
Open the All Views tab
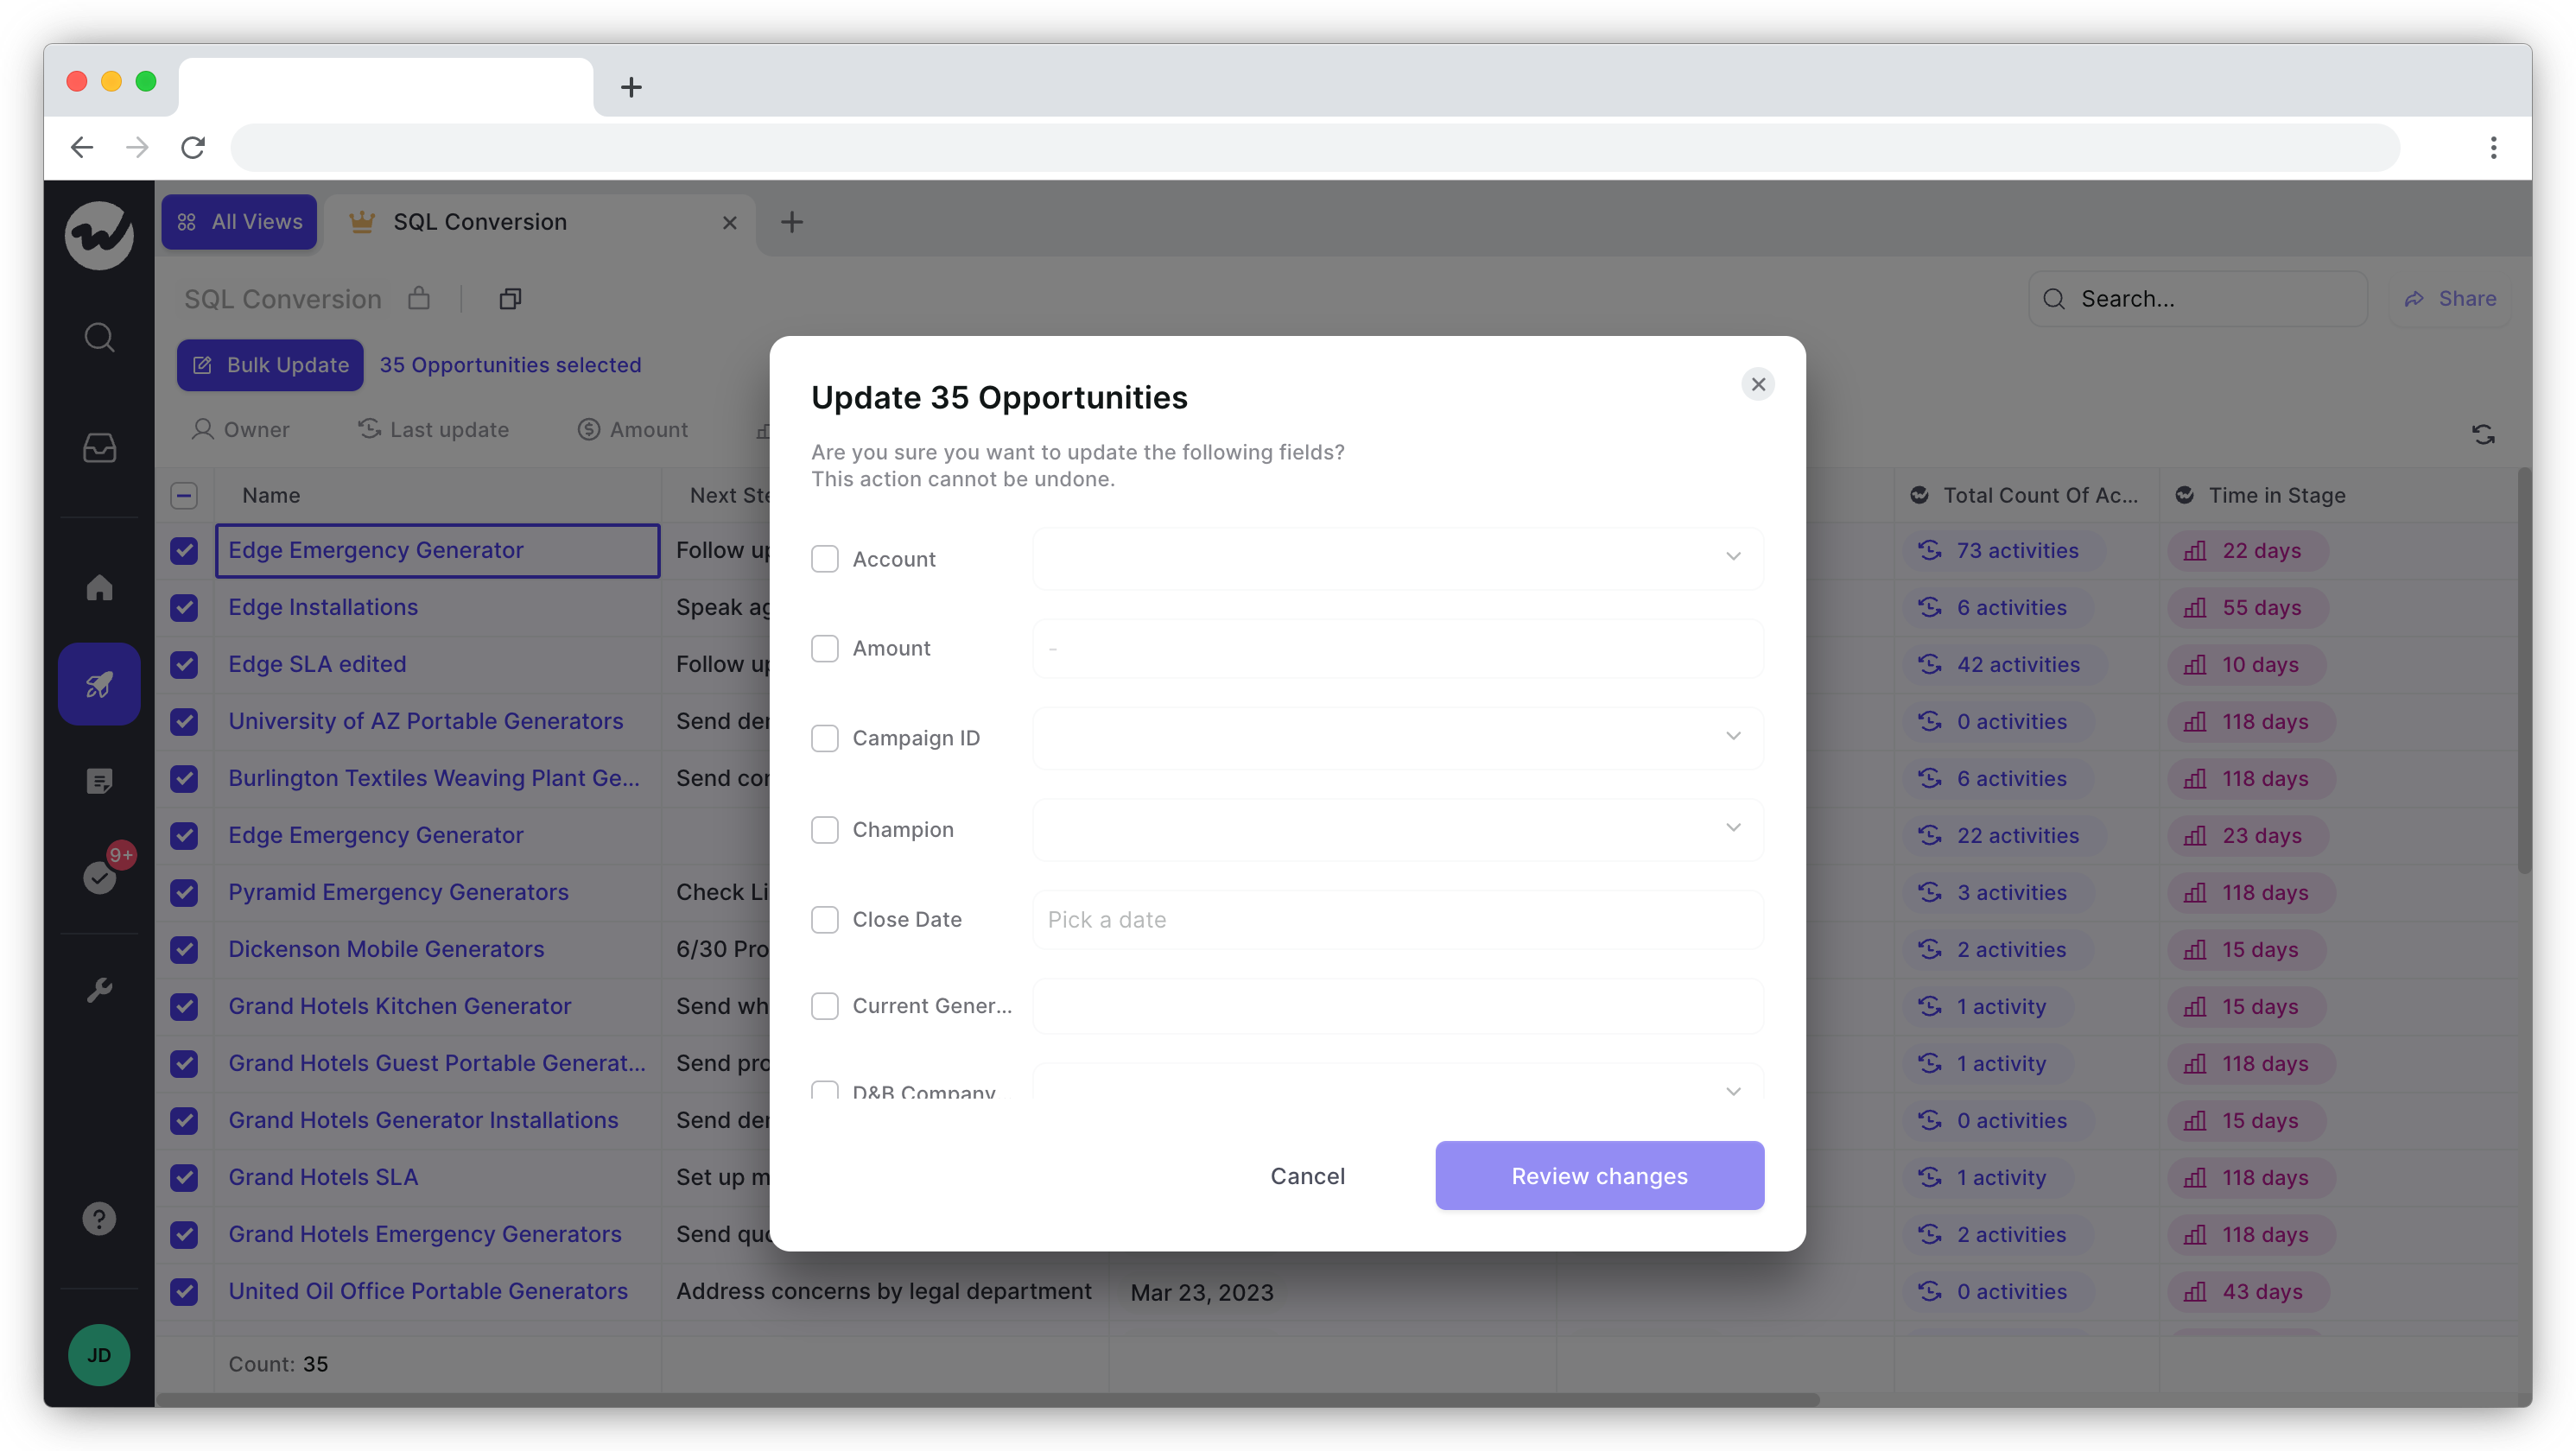[x=240, y=222]
